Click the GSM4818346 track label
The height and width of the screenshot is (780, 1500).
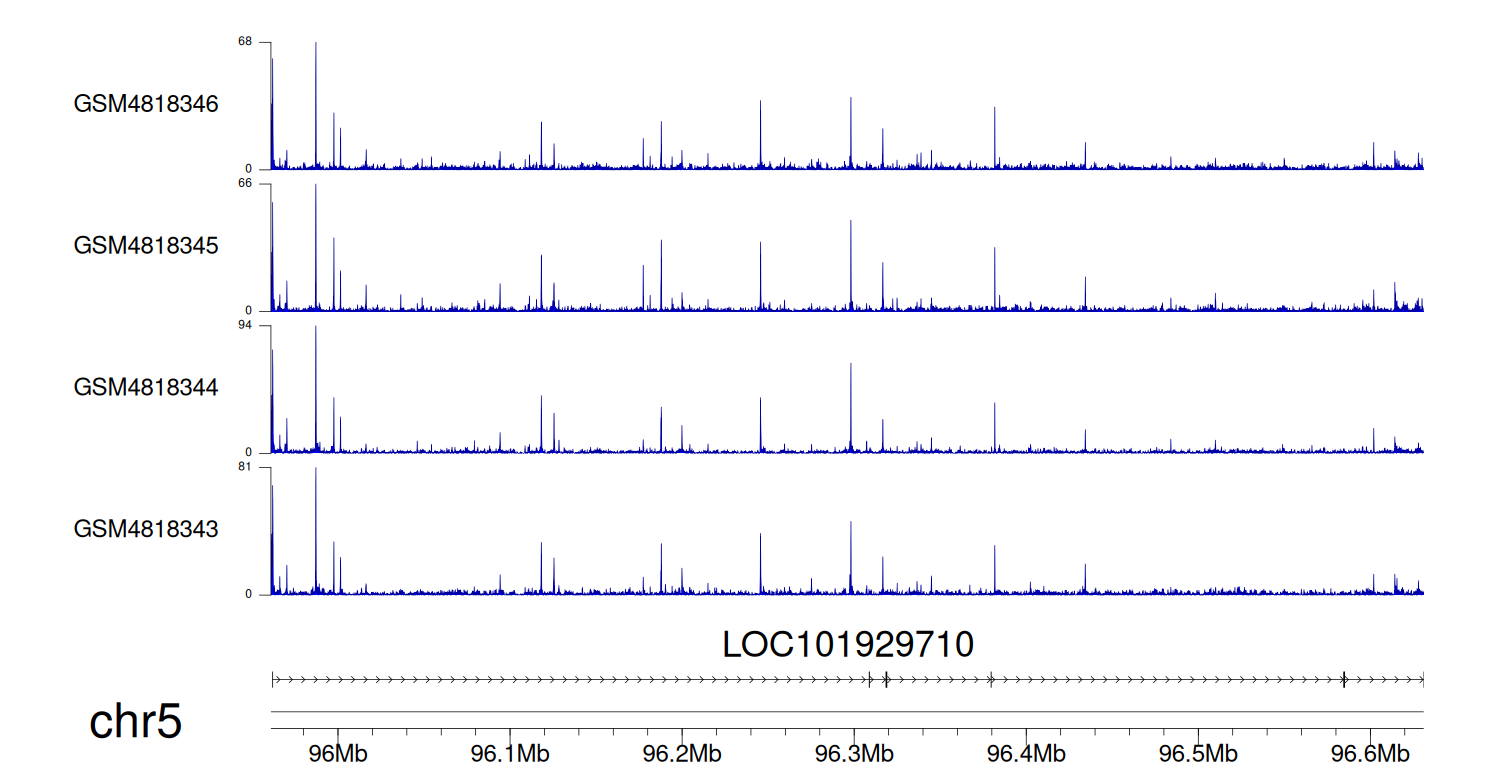point(146,104)
